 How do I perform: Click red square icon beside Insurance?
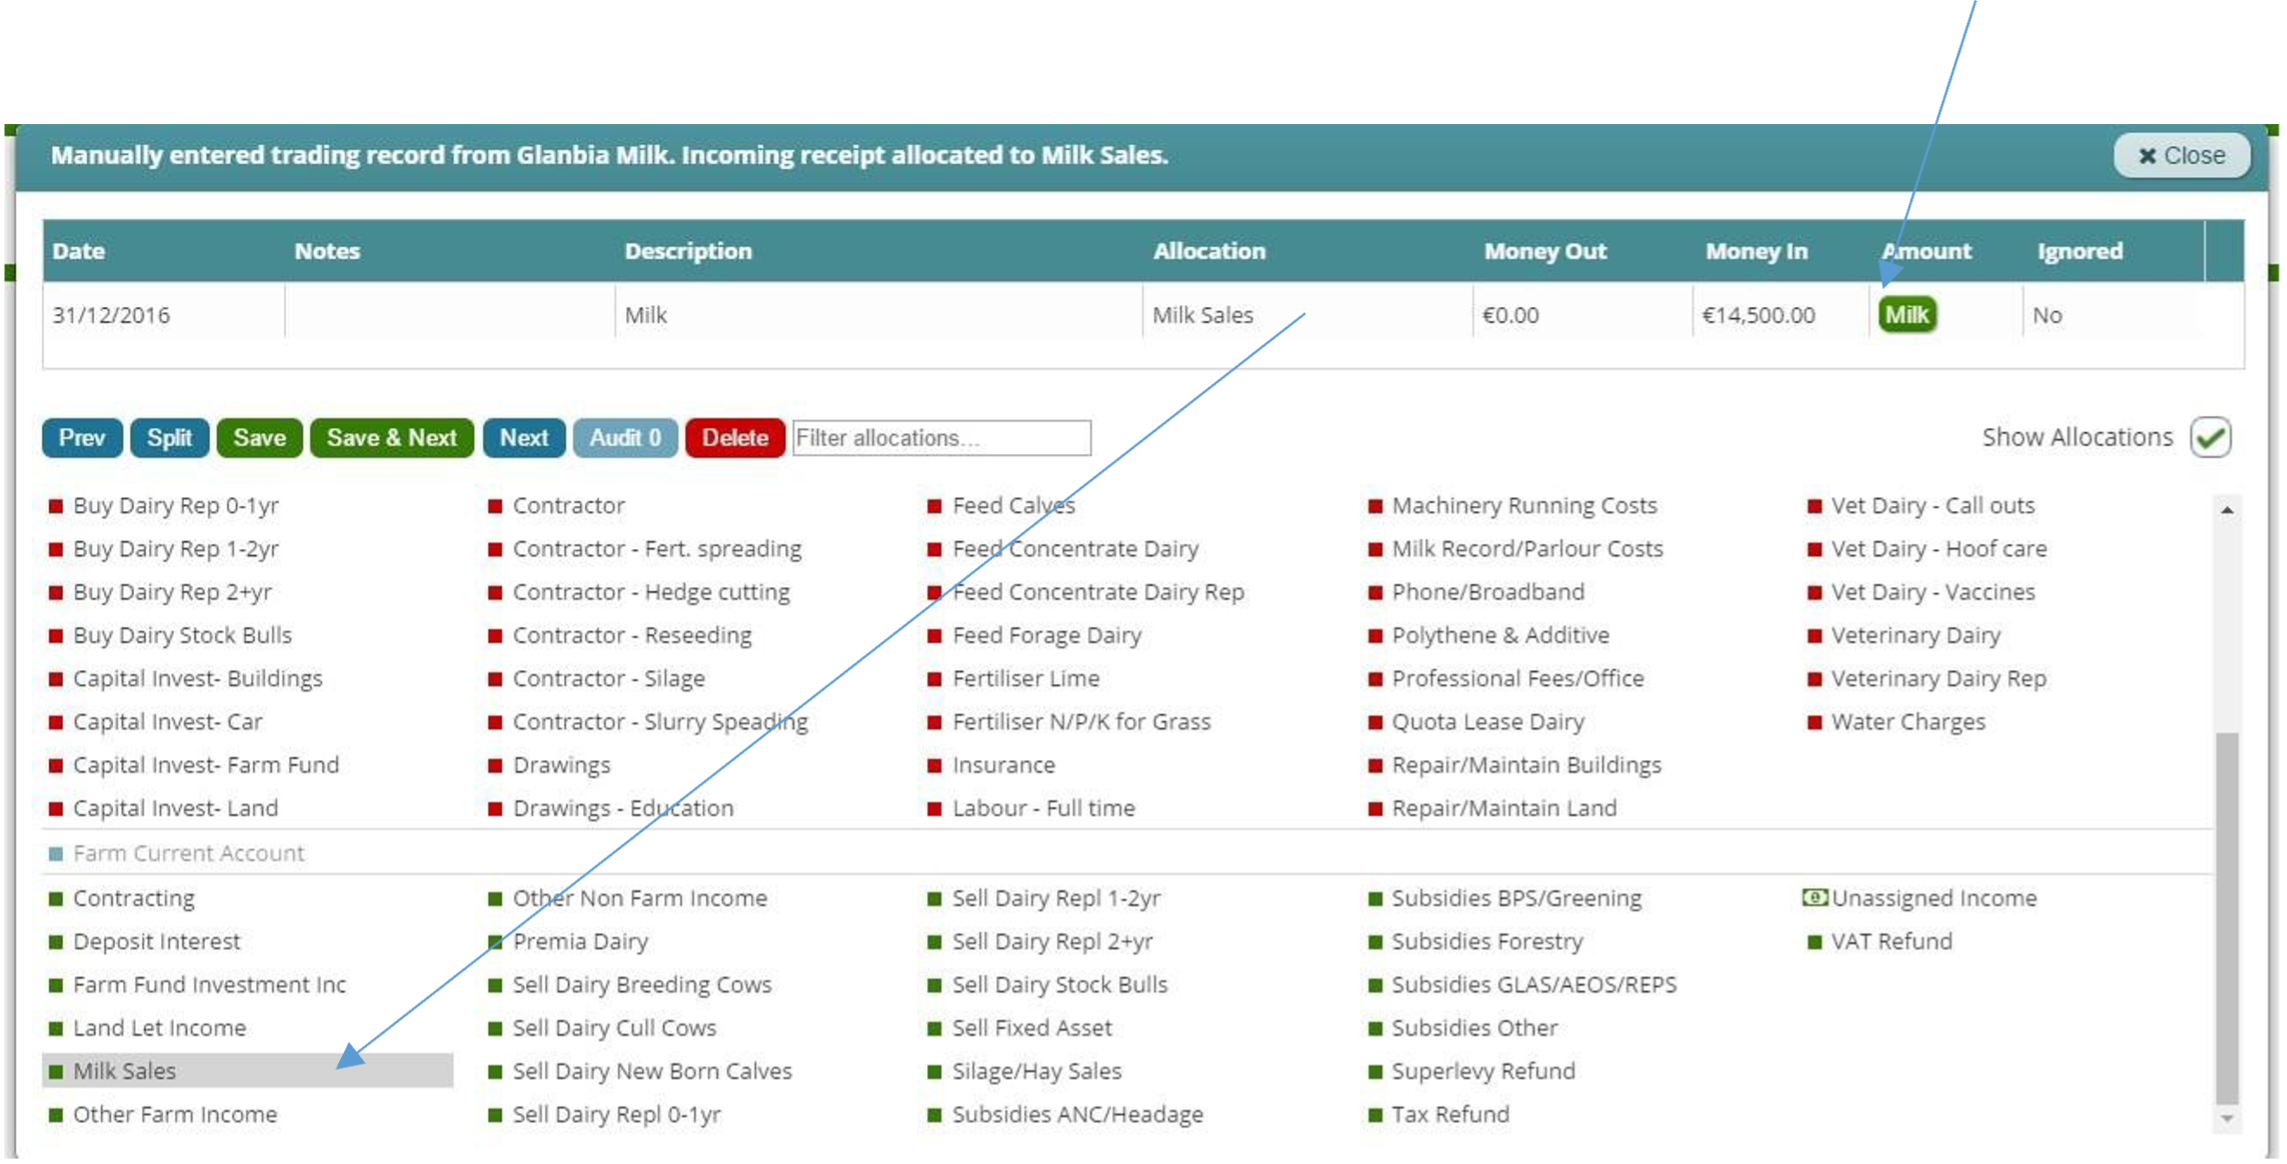[935, 766]
